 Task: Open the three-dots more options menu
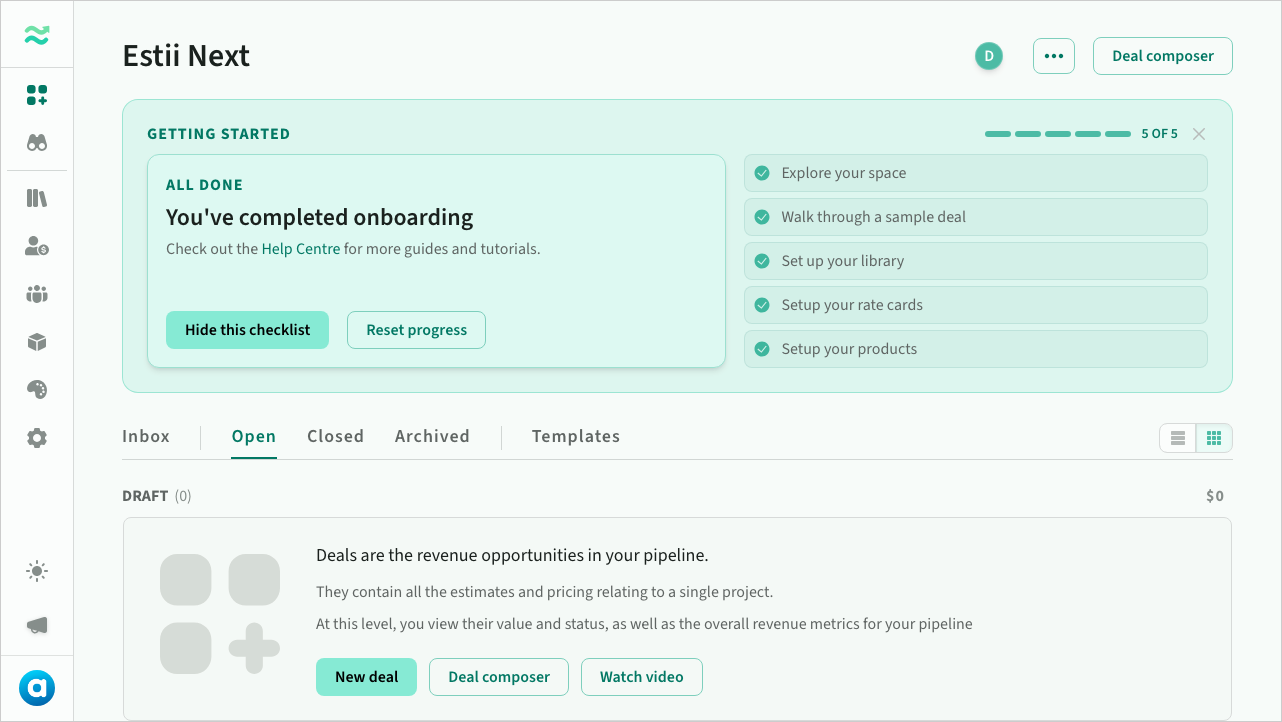click(x=1054, y=56)
